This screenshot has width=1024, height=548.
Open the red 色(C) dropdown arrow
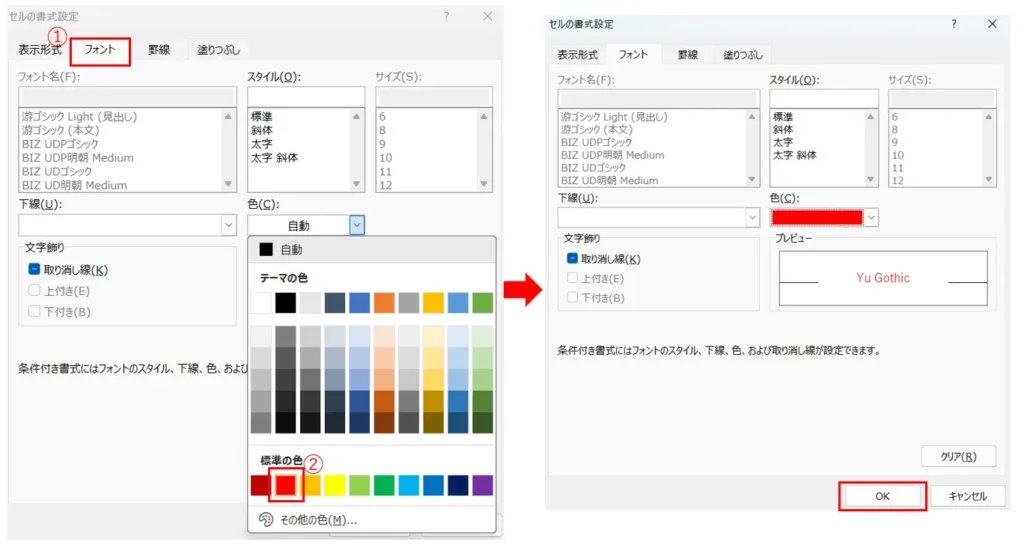(871, 217)
